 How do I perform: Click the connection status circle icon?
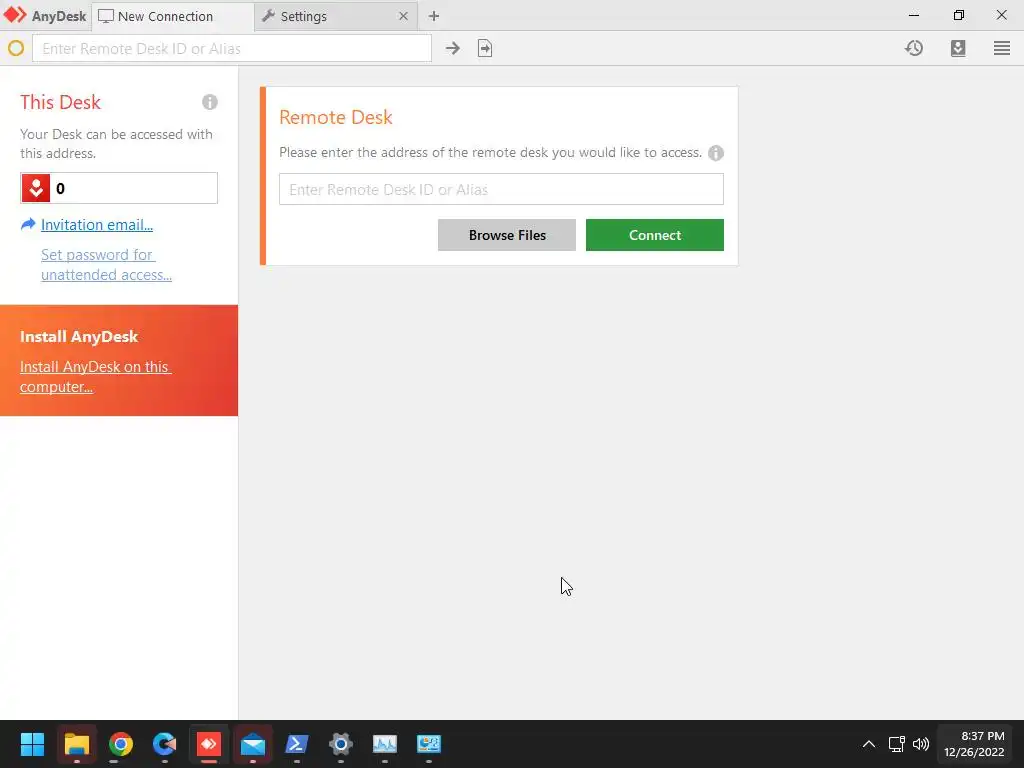click(16, 48)
